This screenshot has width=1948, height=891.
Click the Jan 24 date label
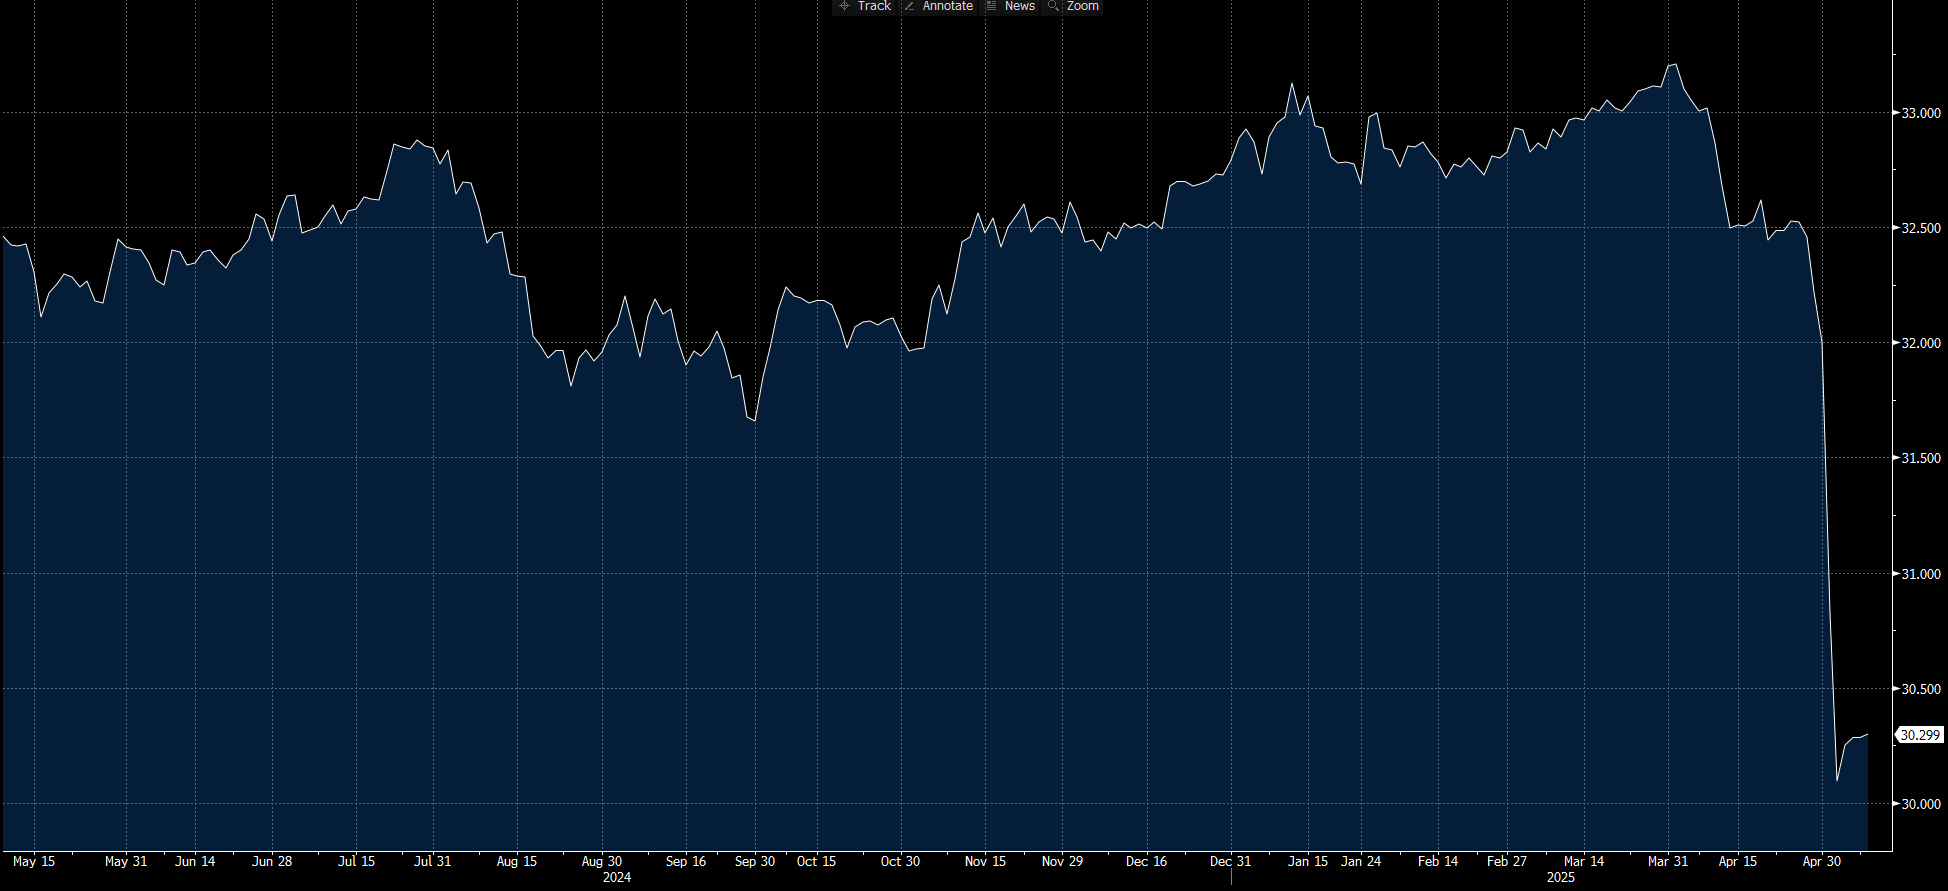click(1361, 861)
